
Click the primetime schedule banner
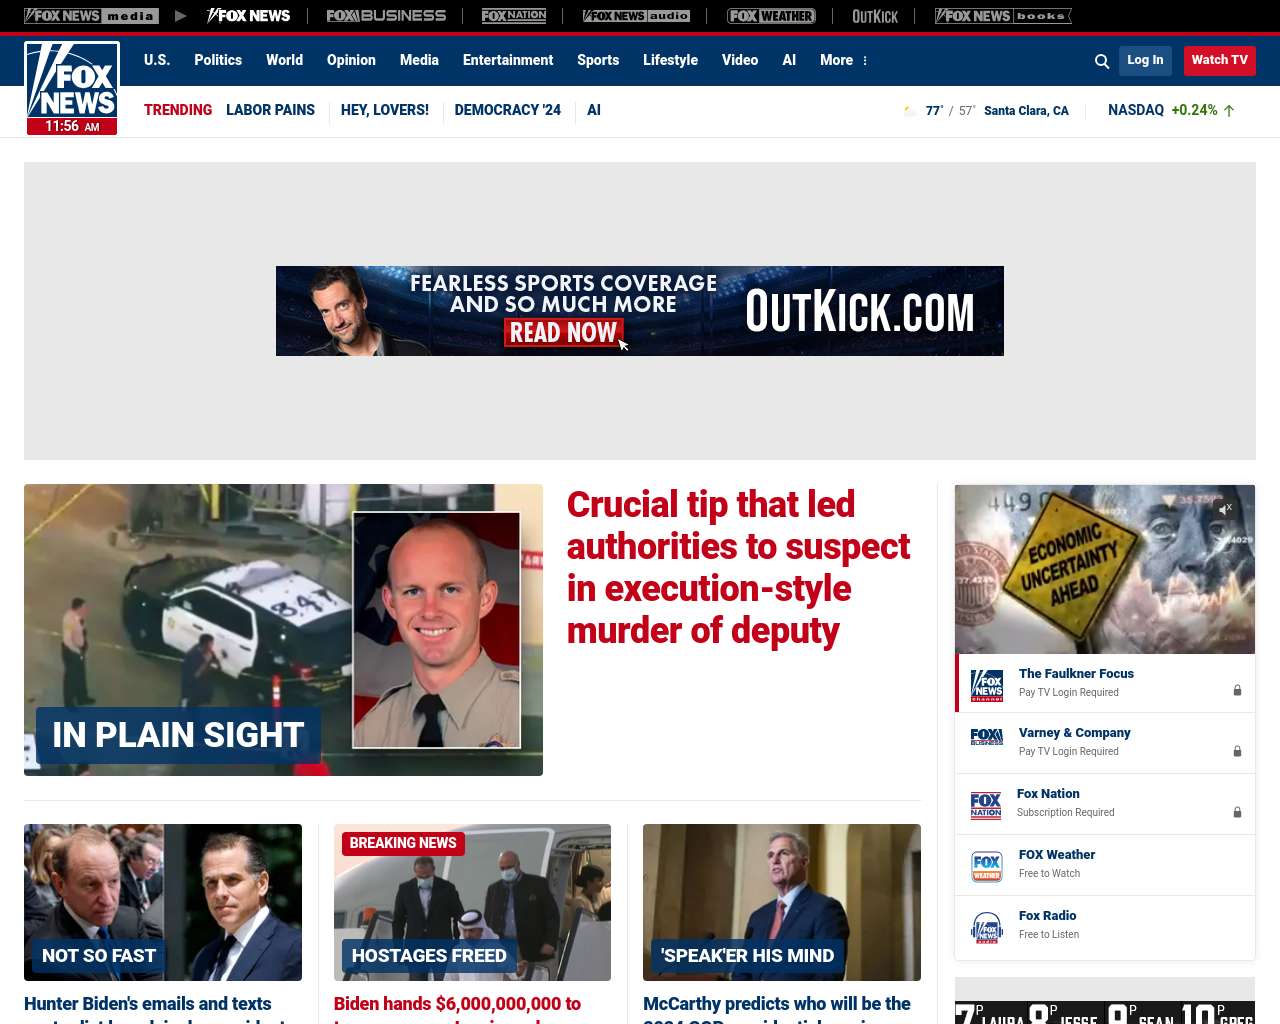click(1105, 1012)
